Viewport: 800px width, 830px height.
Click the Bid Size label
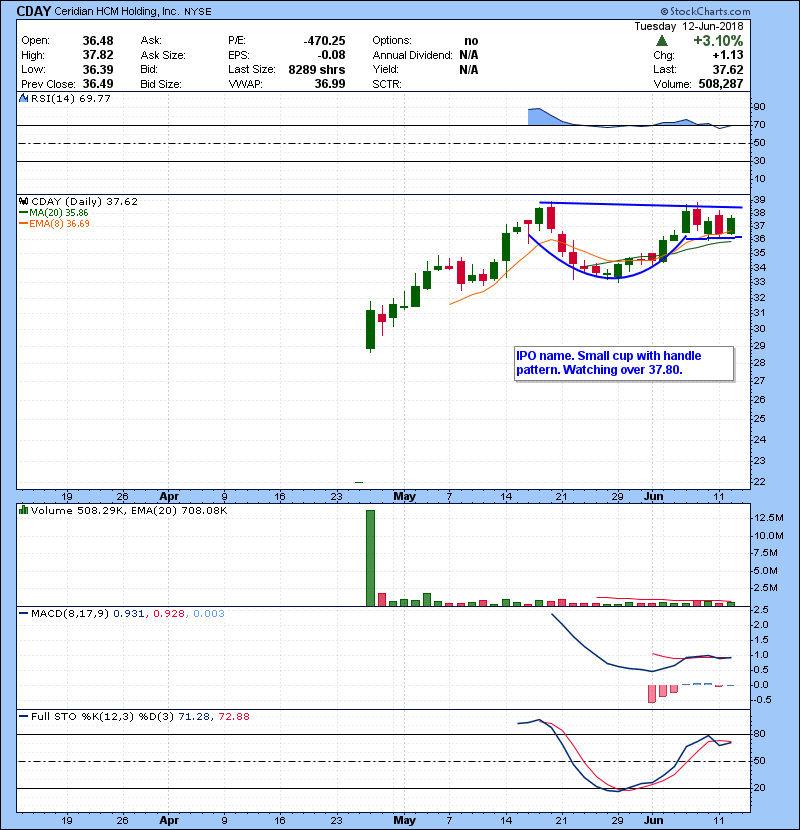(x=161, y=84)
